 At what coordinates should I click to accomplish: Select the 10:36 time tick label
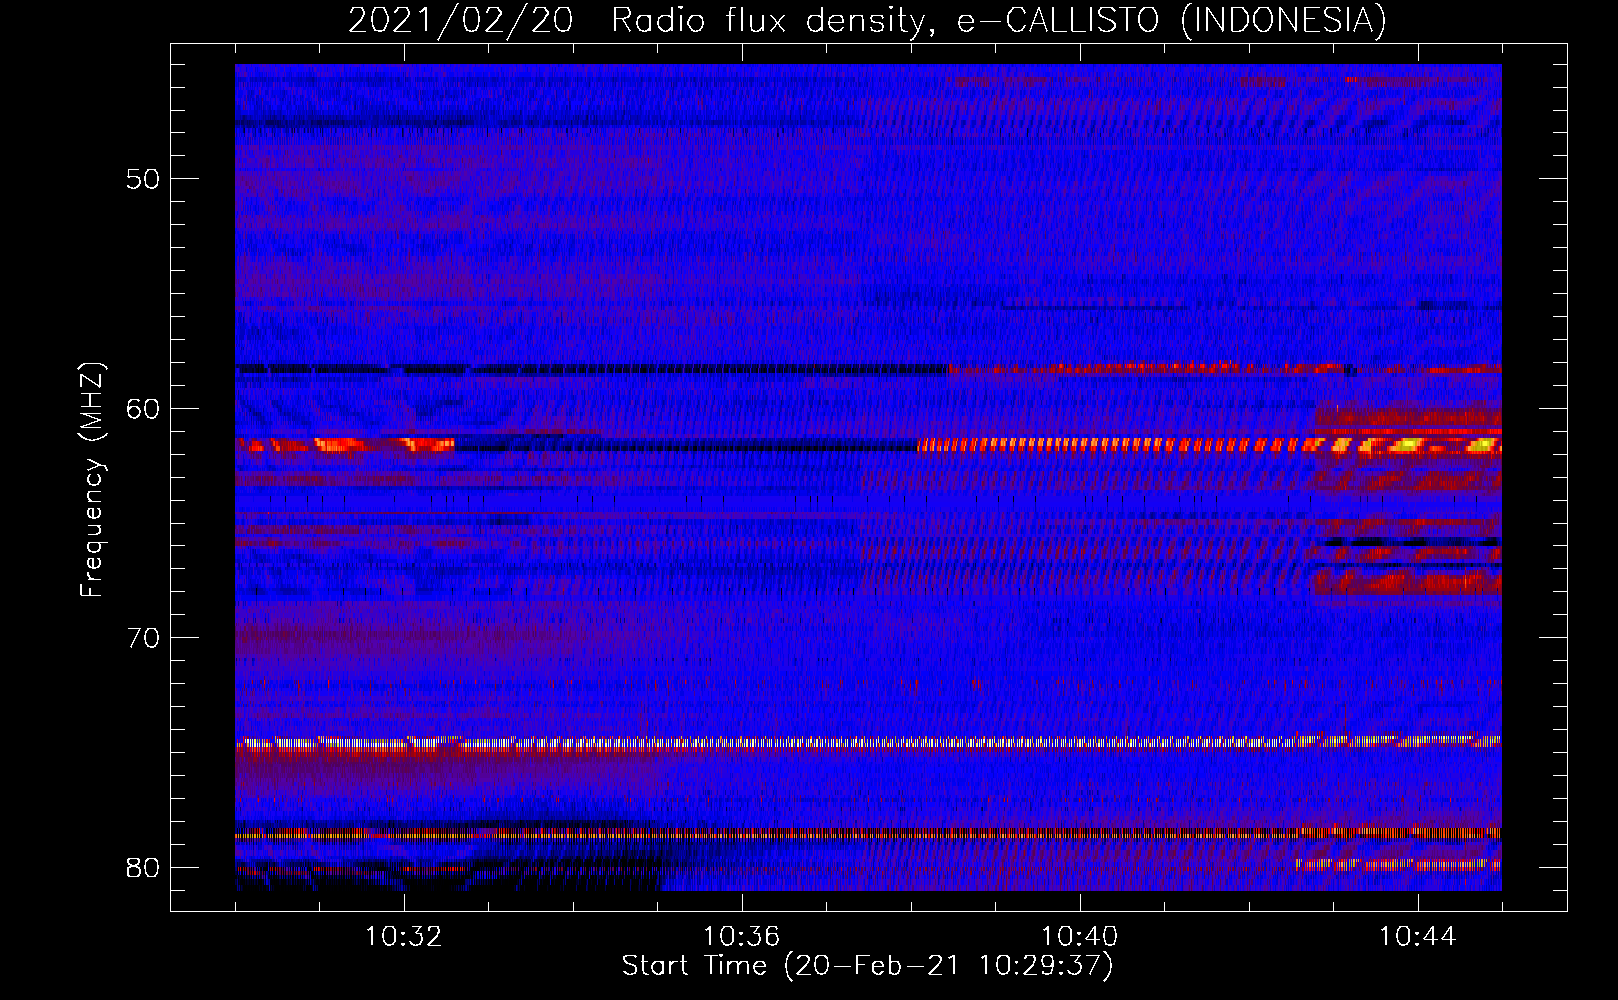(742, 937)
